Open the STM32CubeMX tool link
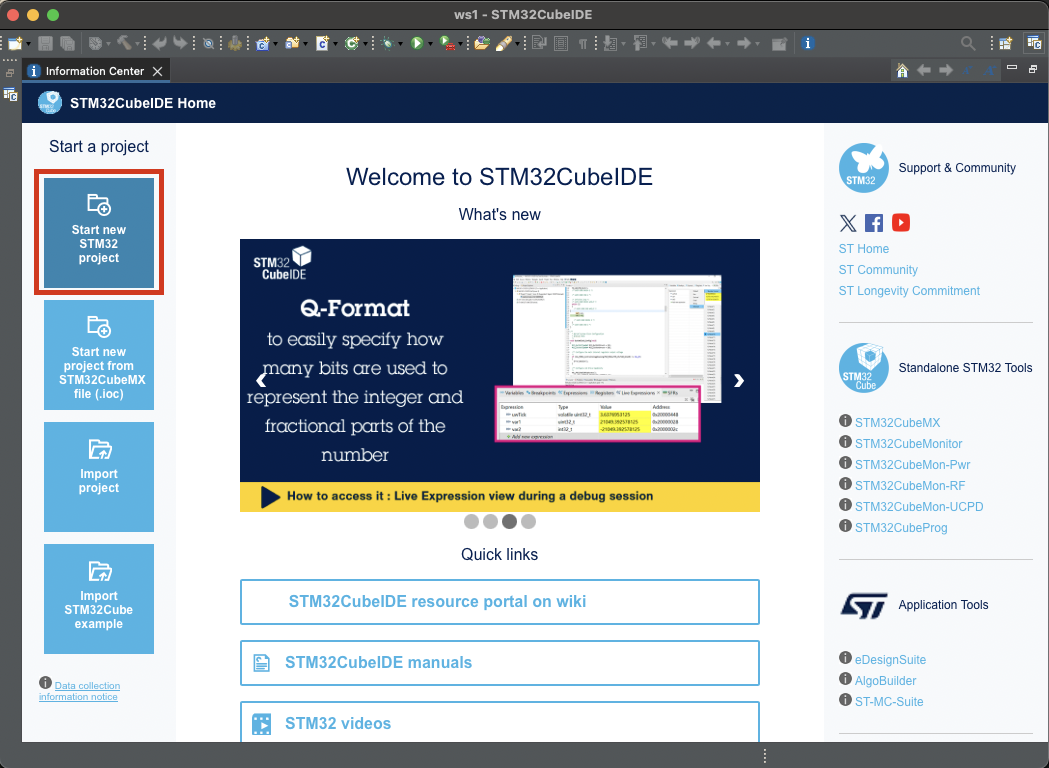The image size is (1049, 768). 897,423
